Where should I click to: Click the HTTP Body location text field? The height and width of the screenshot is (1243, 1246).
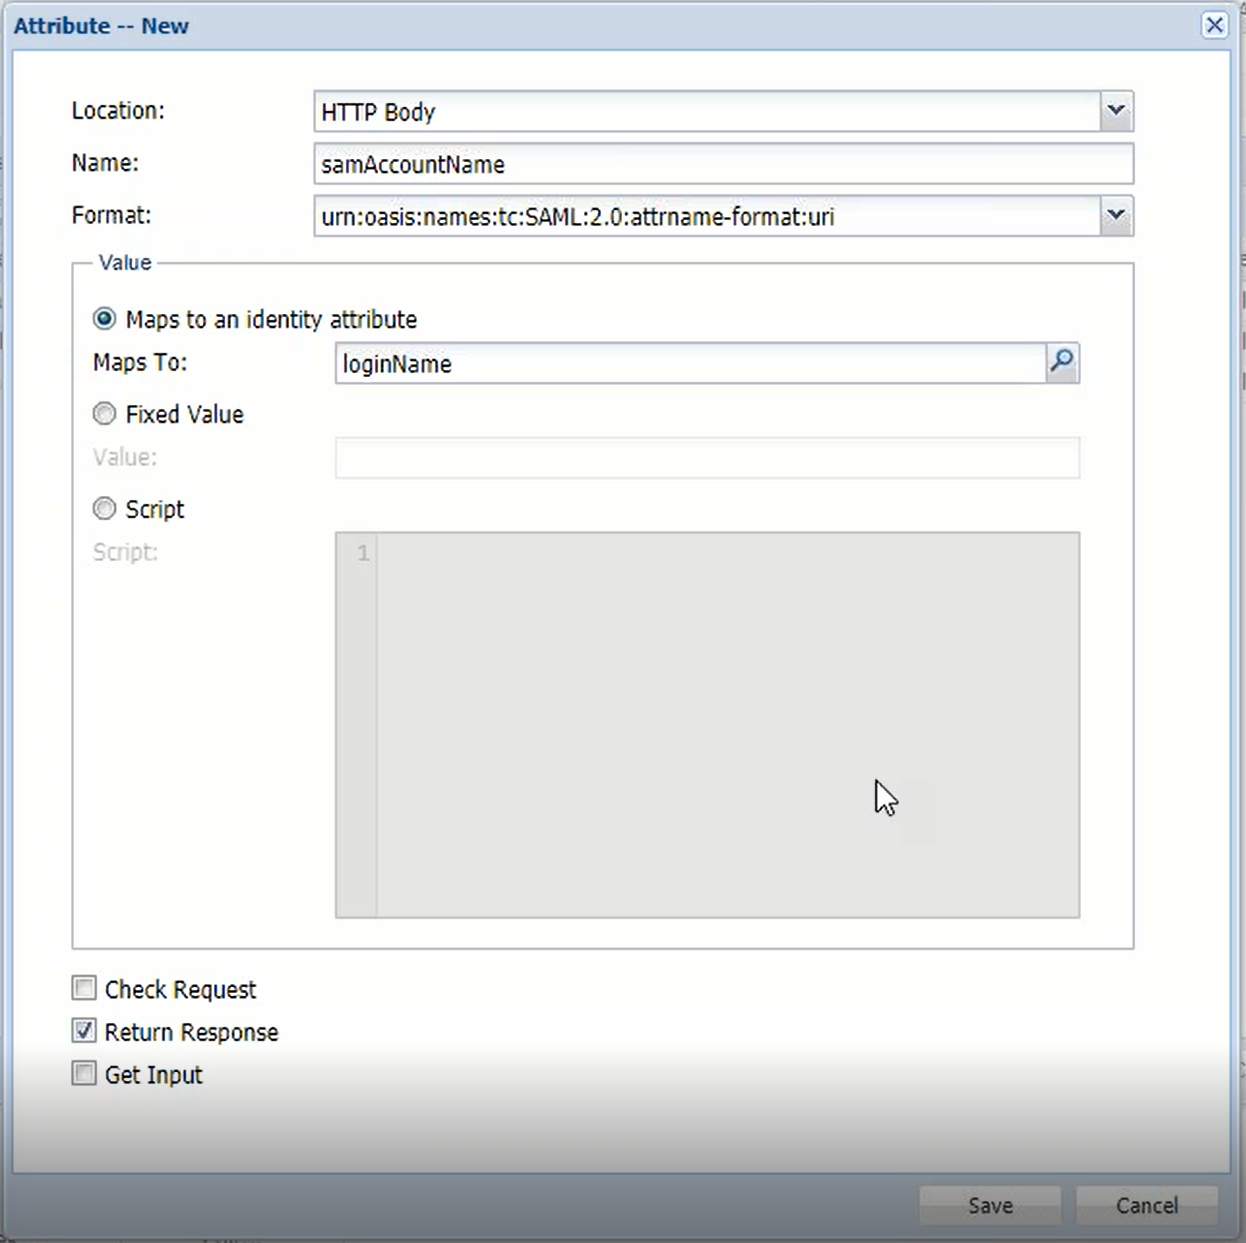(x=707, y=112)
